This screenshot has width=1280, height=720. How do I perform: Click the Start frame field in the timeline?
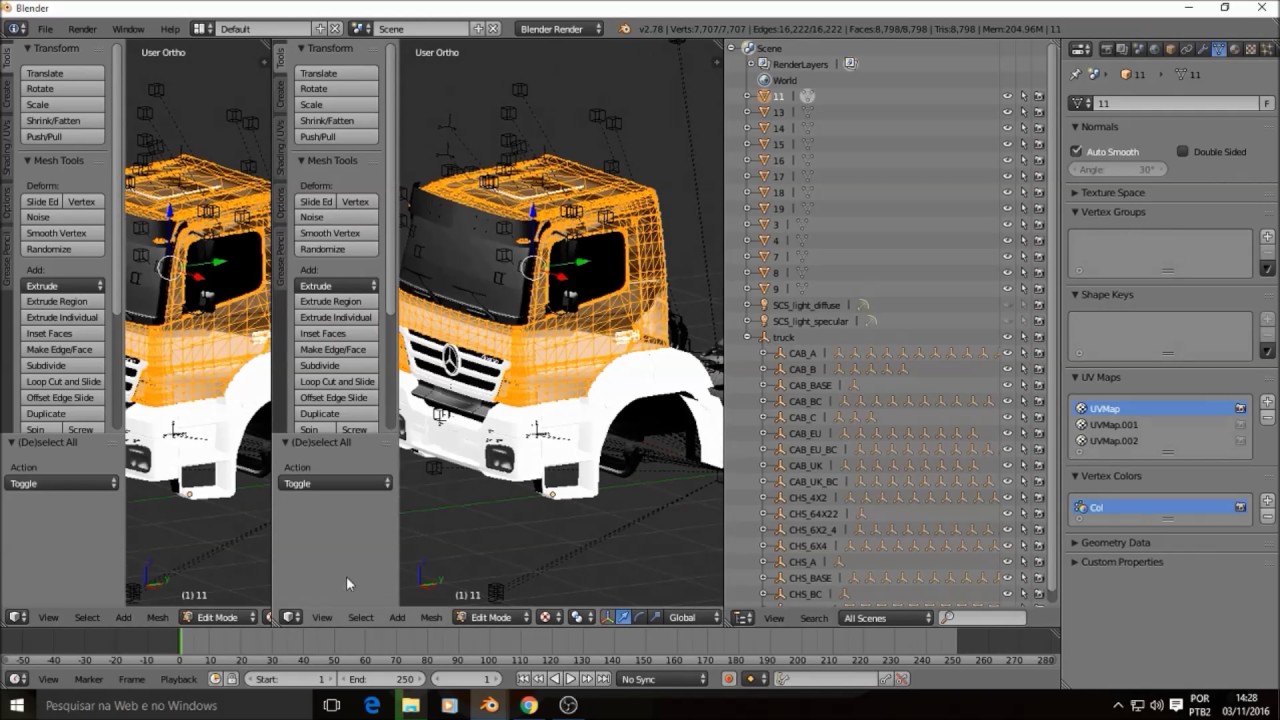pos(290,679)
